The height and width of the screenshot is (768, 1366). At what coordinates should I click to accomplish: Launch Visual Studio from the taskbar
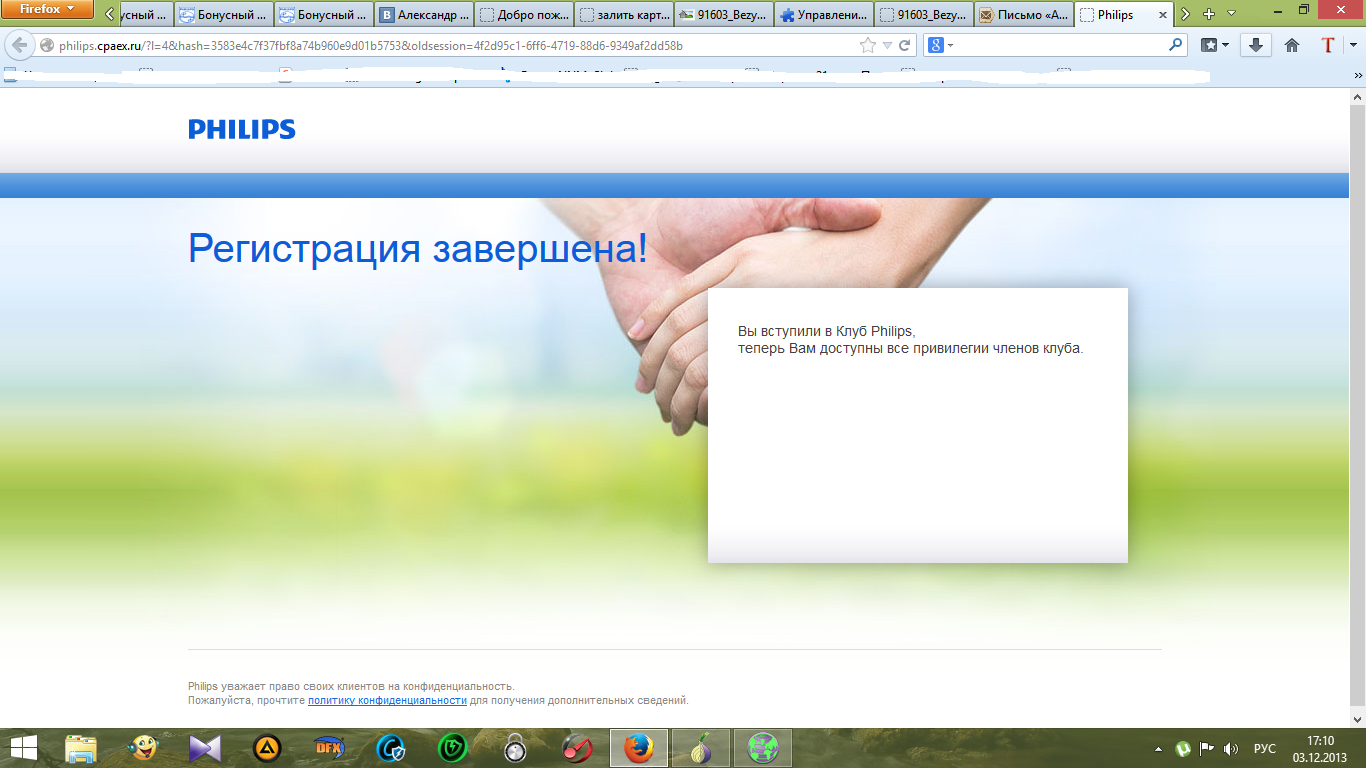pyautogui.click(x=205, y=748)
